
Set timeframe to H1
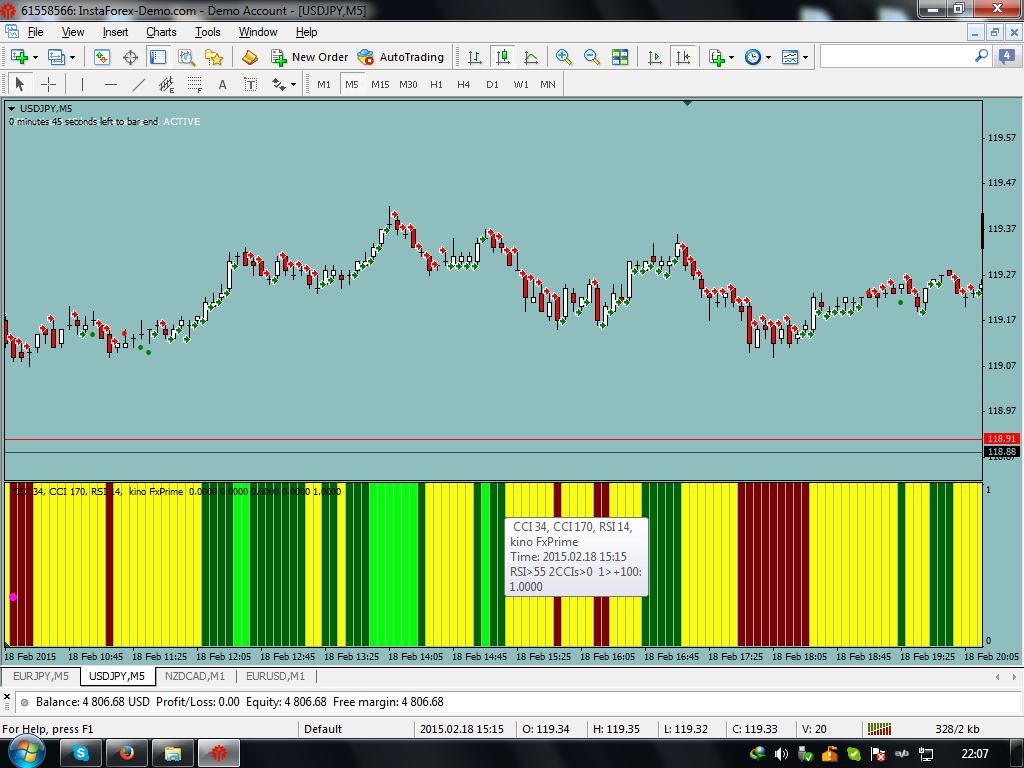tap(436, 85)
